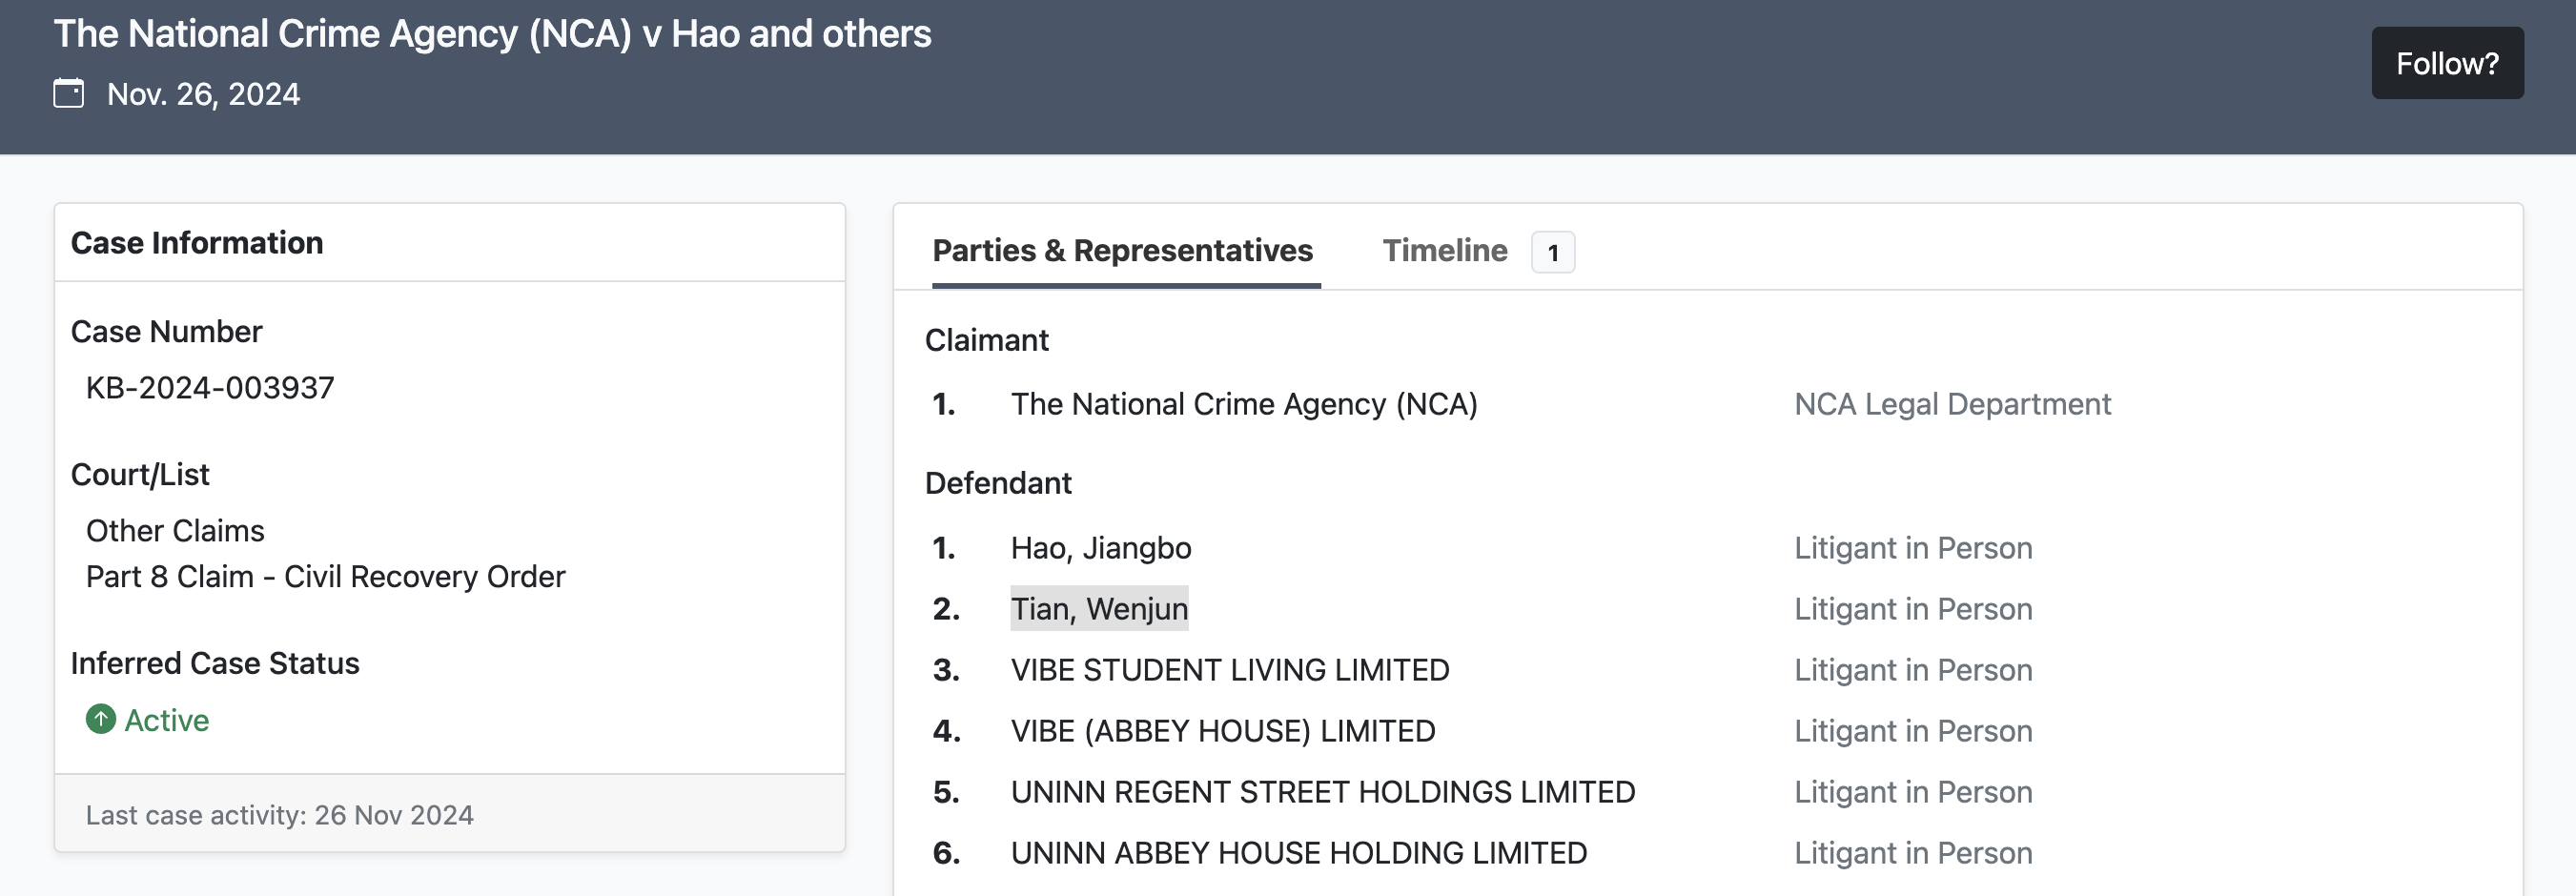Click the green Active status arrow icon

tap(100, 719)
